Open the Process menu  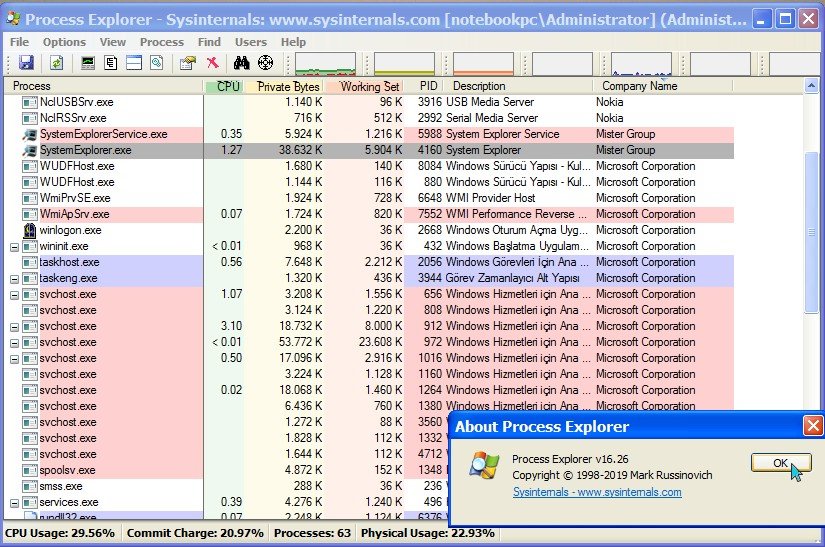point(162,42)
